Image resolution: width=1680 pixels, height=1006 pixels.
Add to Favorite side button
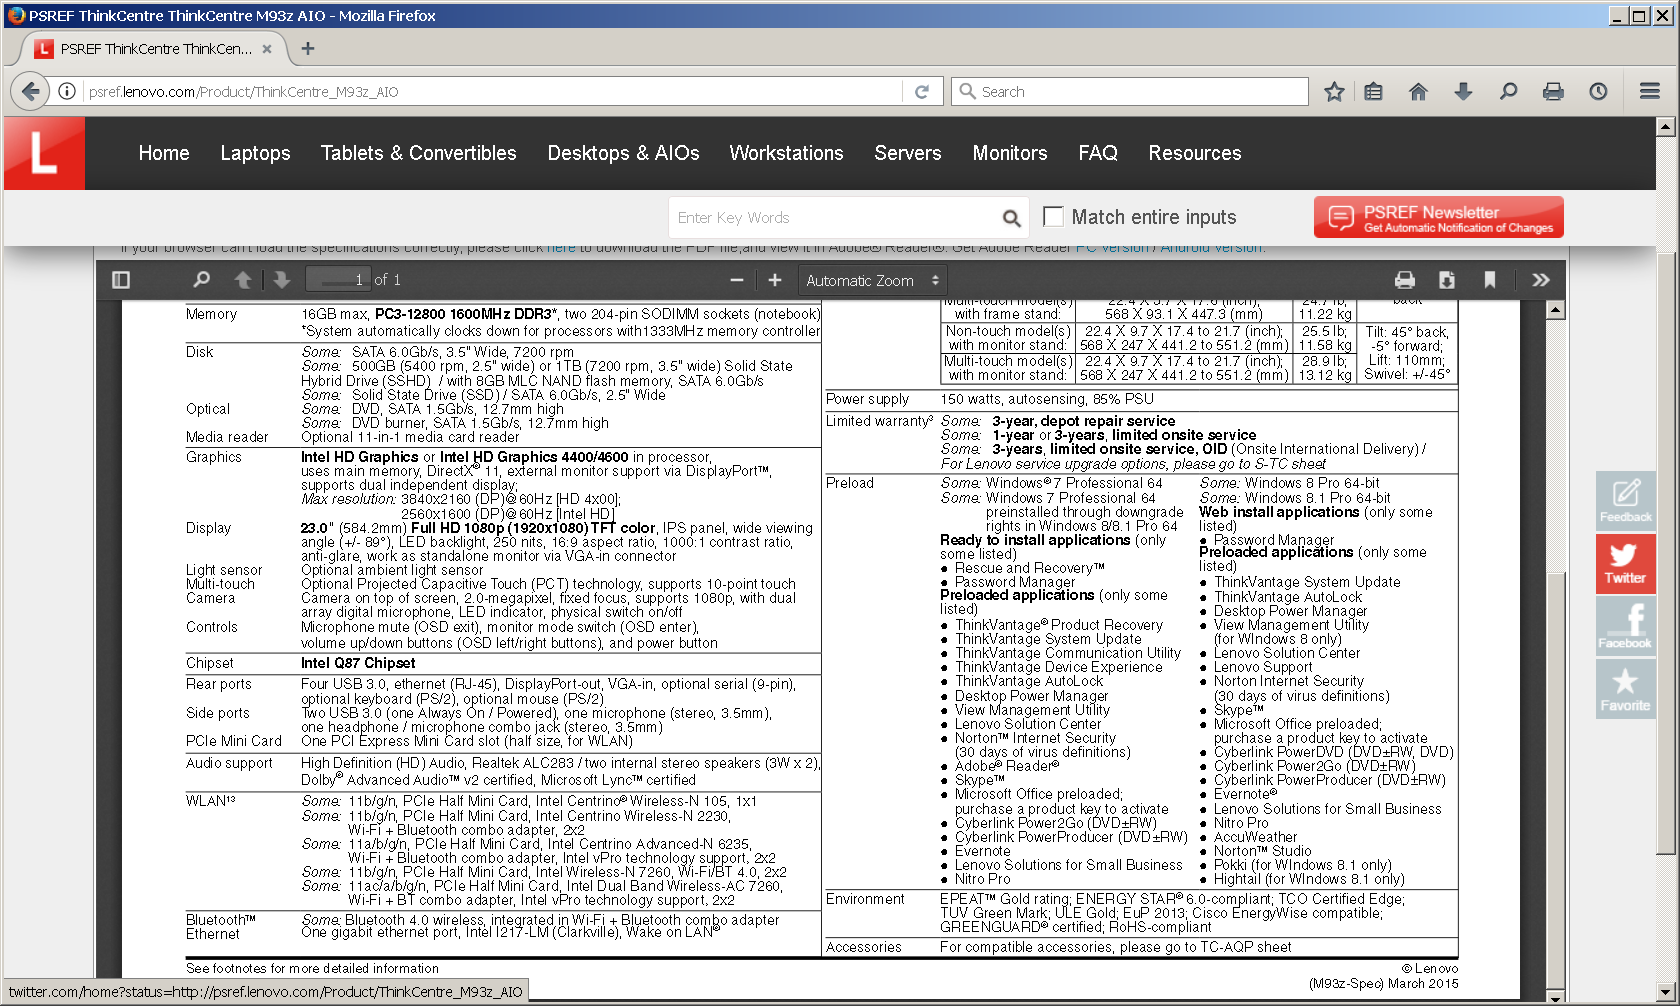1626,688
